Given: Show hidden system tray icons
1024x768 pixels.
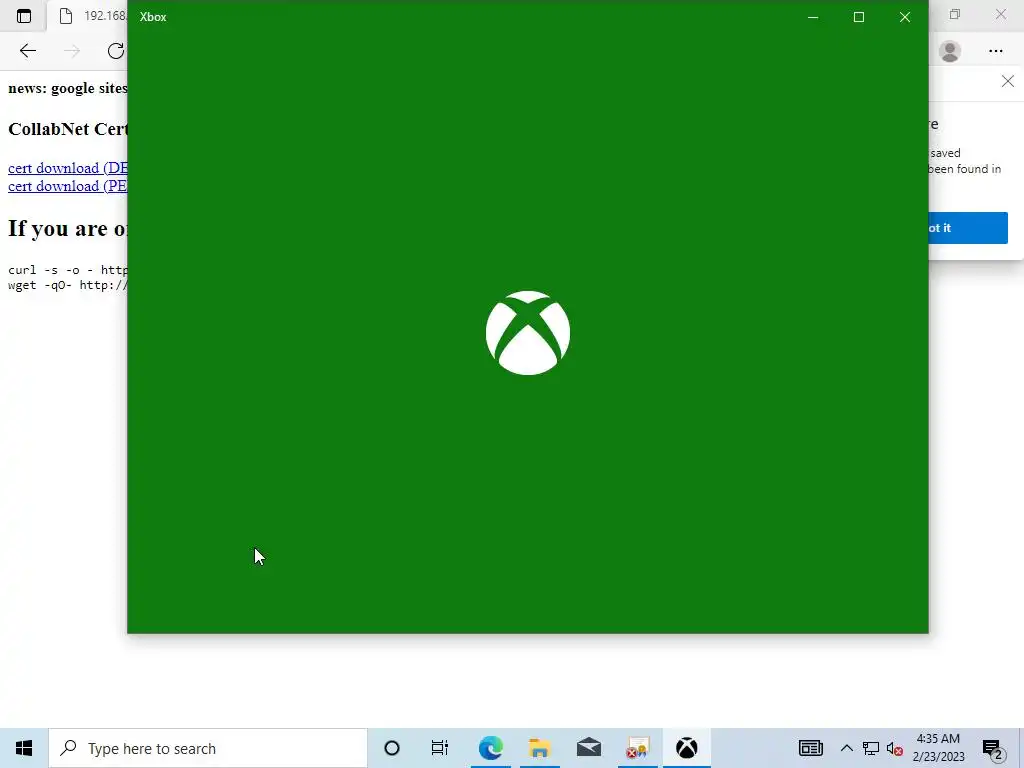Looking at the screenshot, I should (x=846, y=748).
